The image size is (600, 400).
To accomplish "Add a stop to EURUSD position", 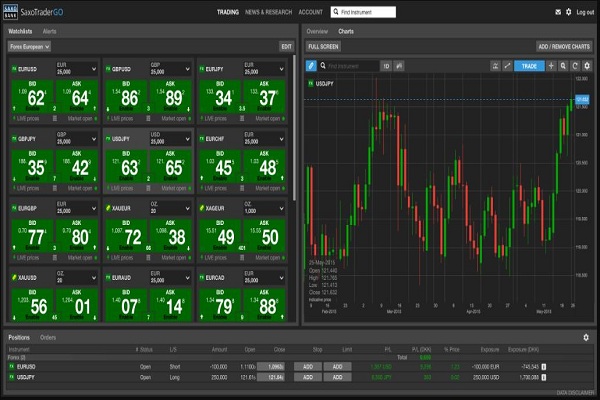I will tap(308, 367).
